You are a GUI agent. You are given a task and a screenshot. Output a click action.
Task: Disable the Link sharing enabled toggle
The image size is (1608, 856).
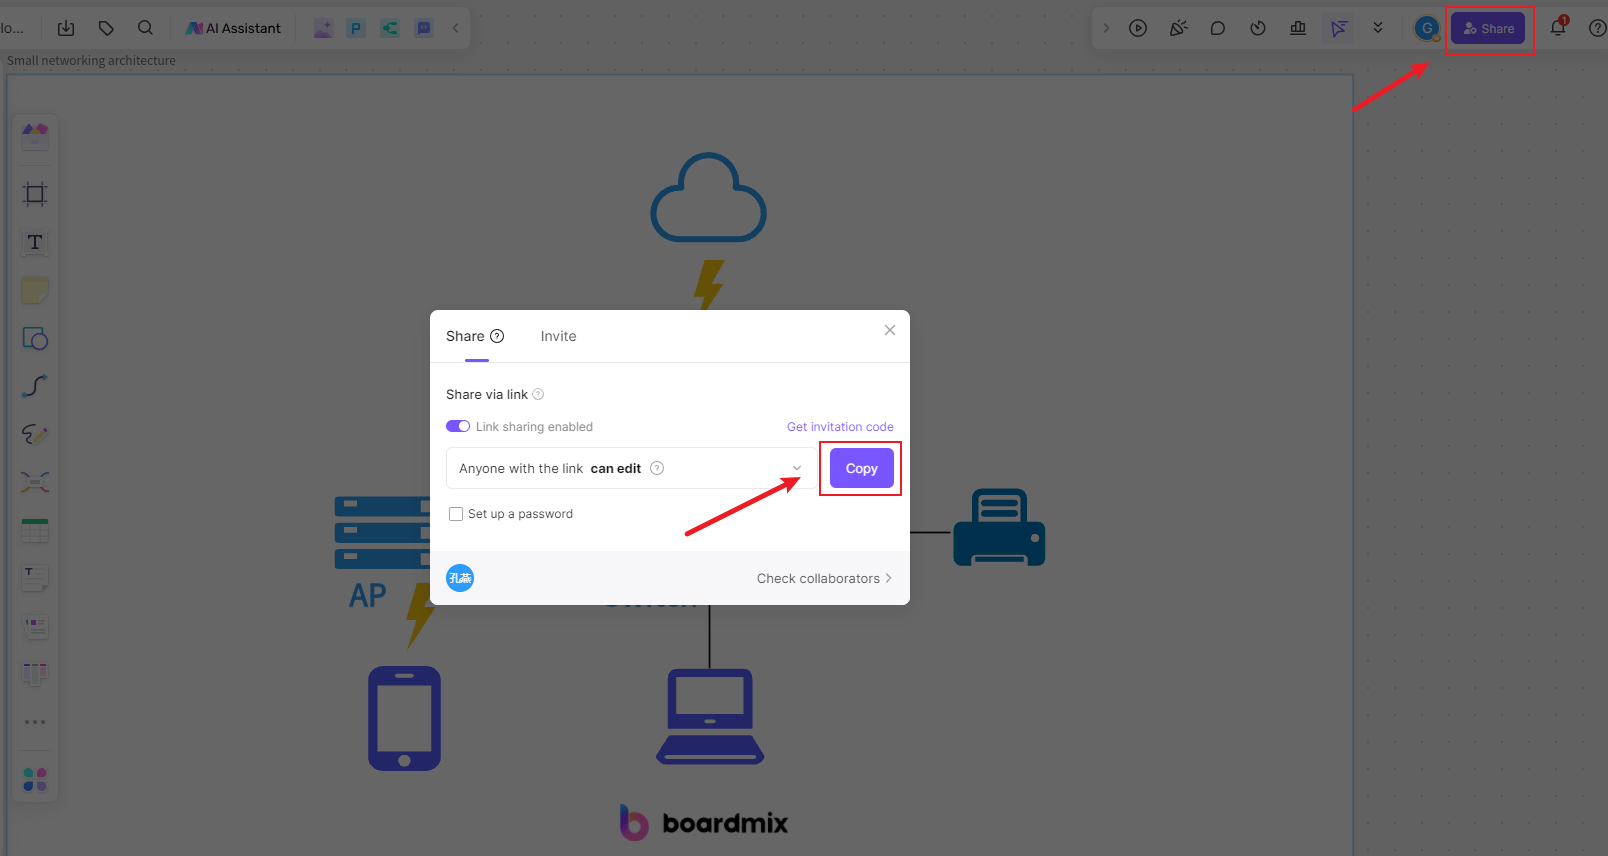[x=458, y=426]
